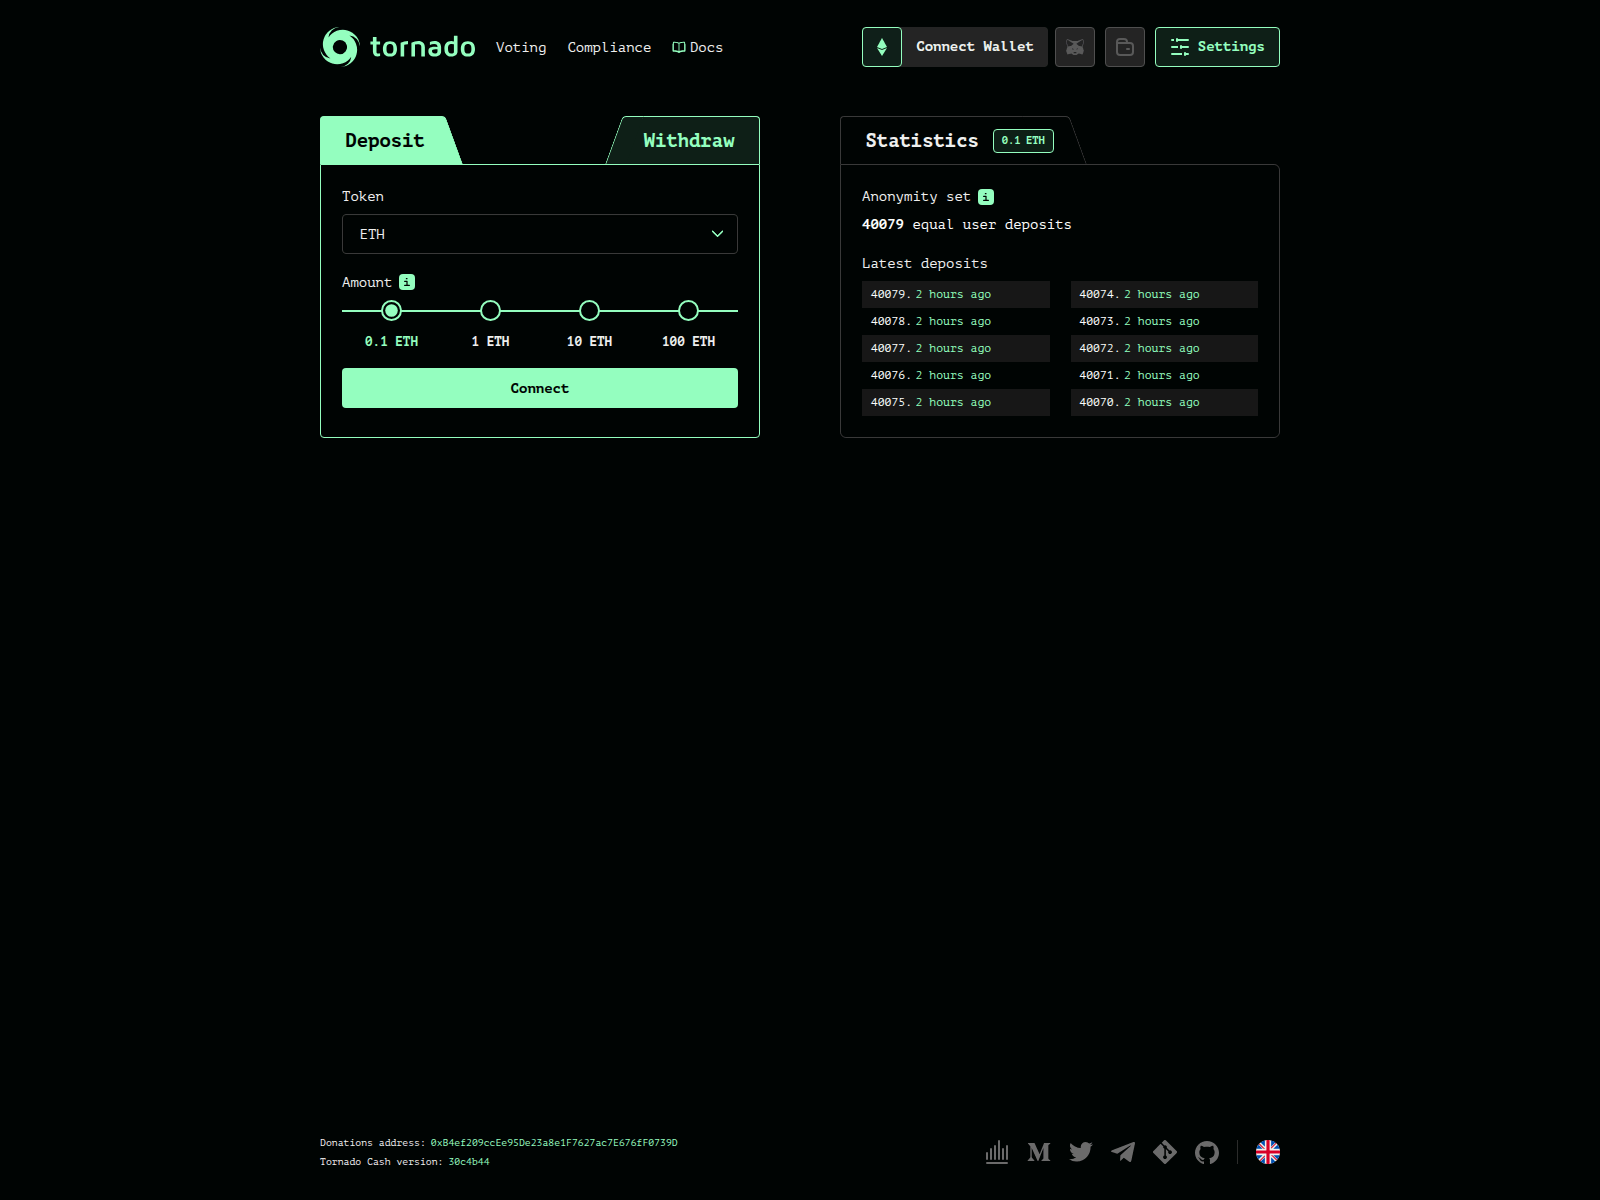
Task: Open the wallet note icon
Action: tap(1124, 47)
